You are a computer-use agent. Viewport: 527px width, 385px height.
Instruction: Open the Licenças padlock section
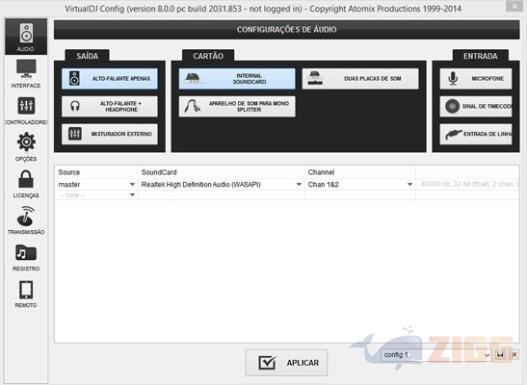coord(26,183)
